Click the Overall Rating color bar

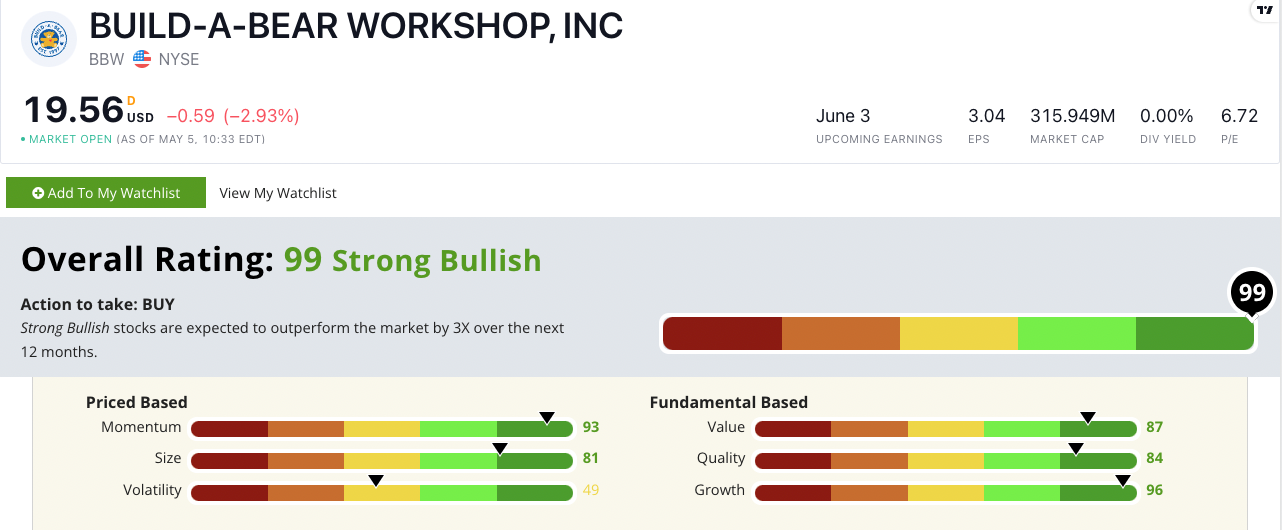coord(958,334)
